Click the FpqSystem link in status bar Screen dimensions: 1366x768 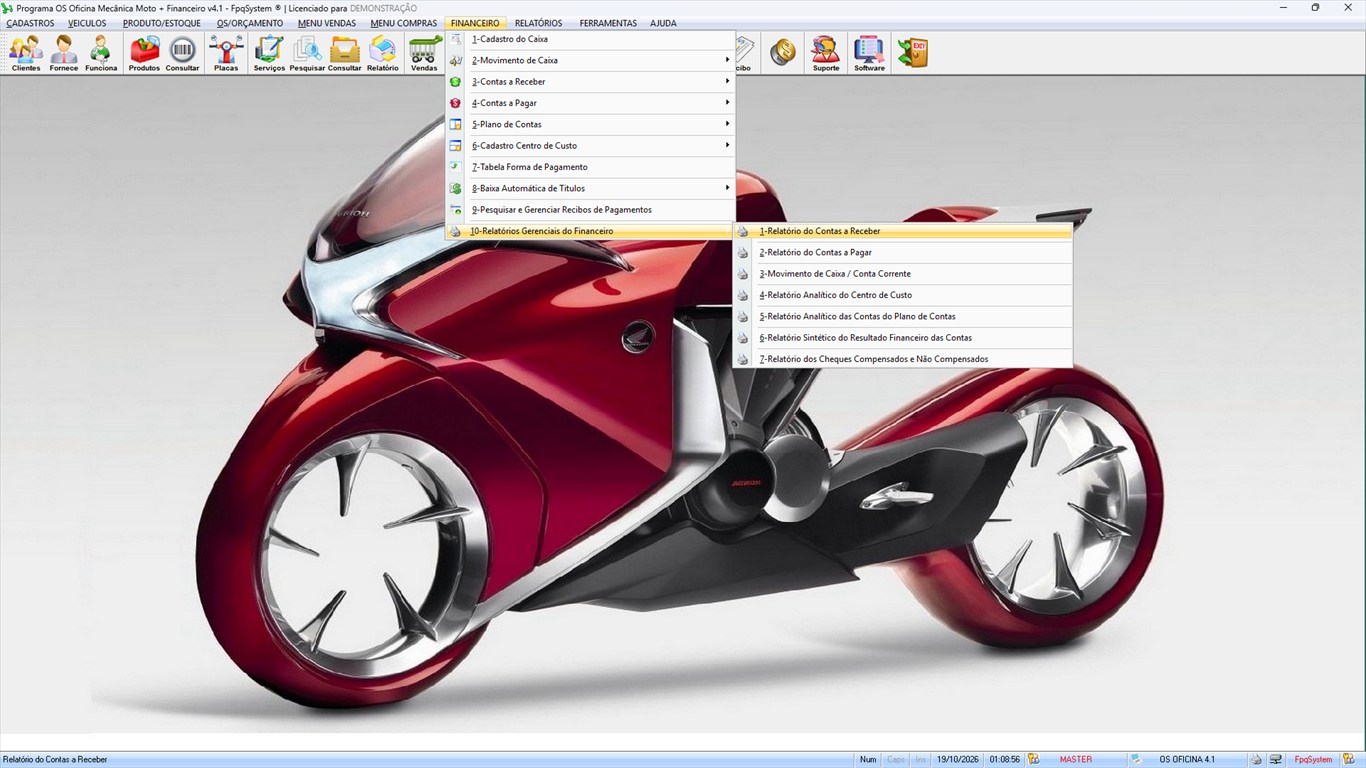click(1313, 759)
